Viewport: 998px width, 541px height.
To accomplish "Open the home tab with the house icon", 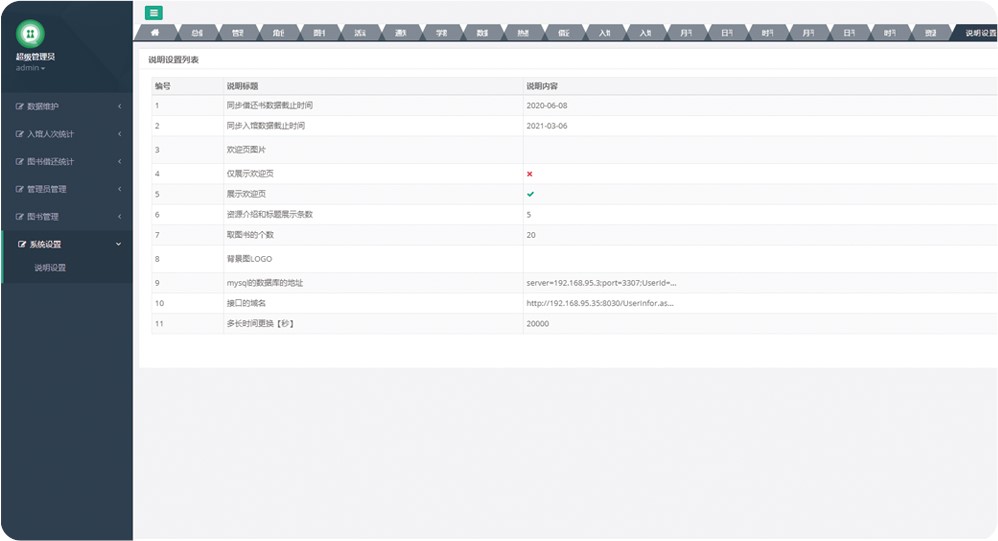I will [x=155, y=32].
